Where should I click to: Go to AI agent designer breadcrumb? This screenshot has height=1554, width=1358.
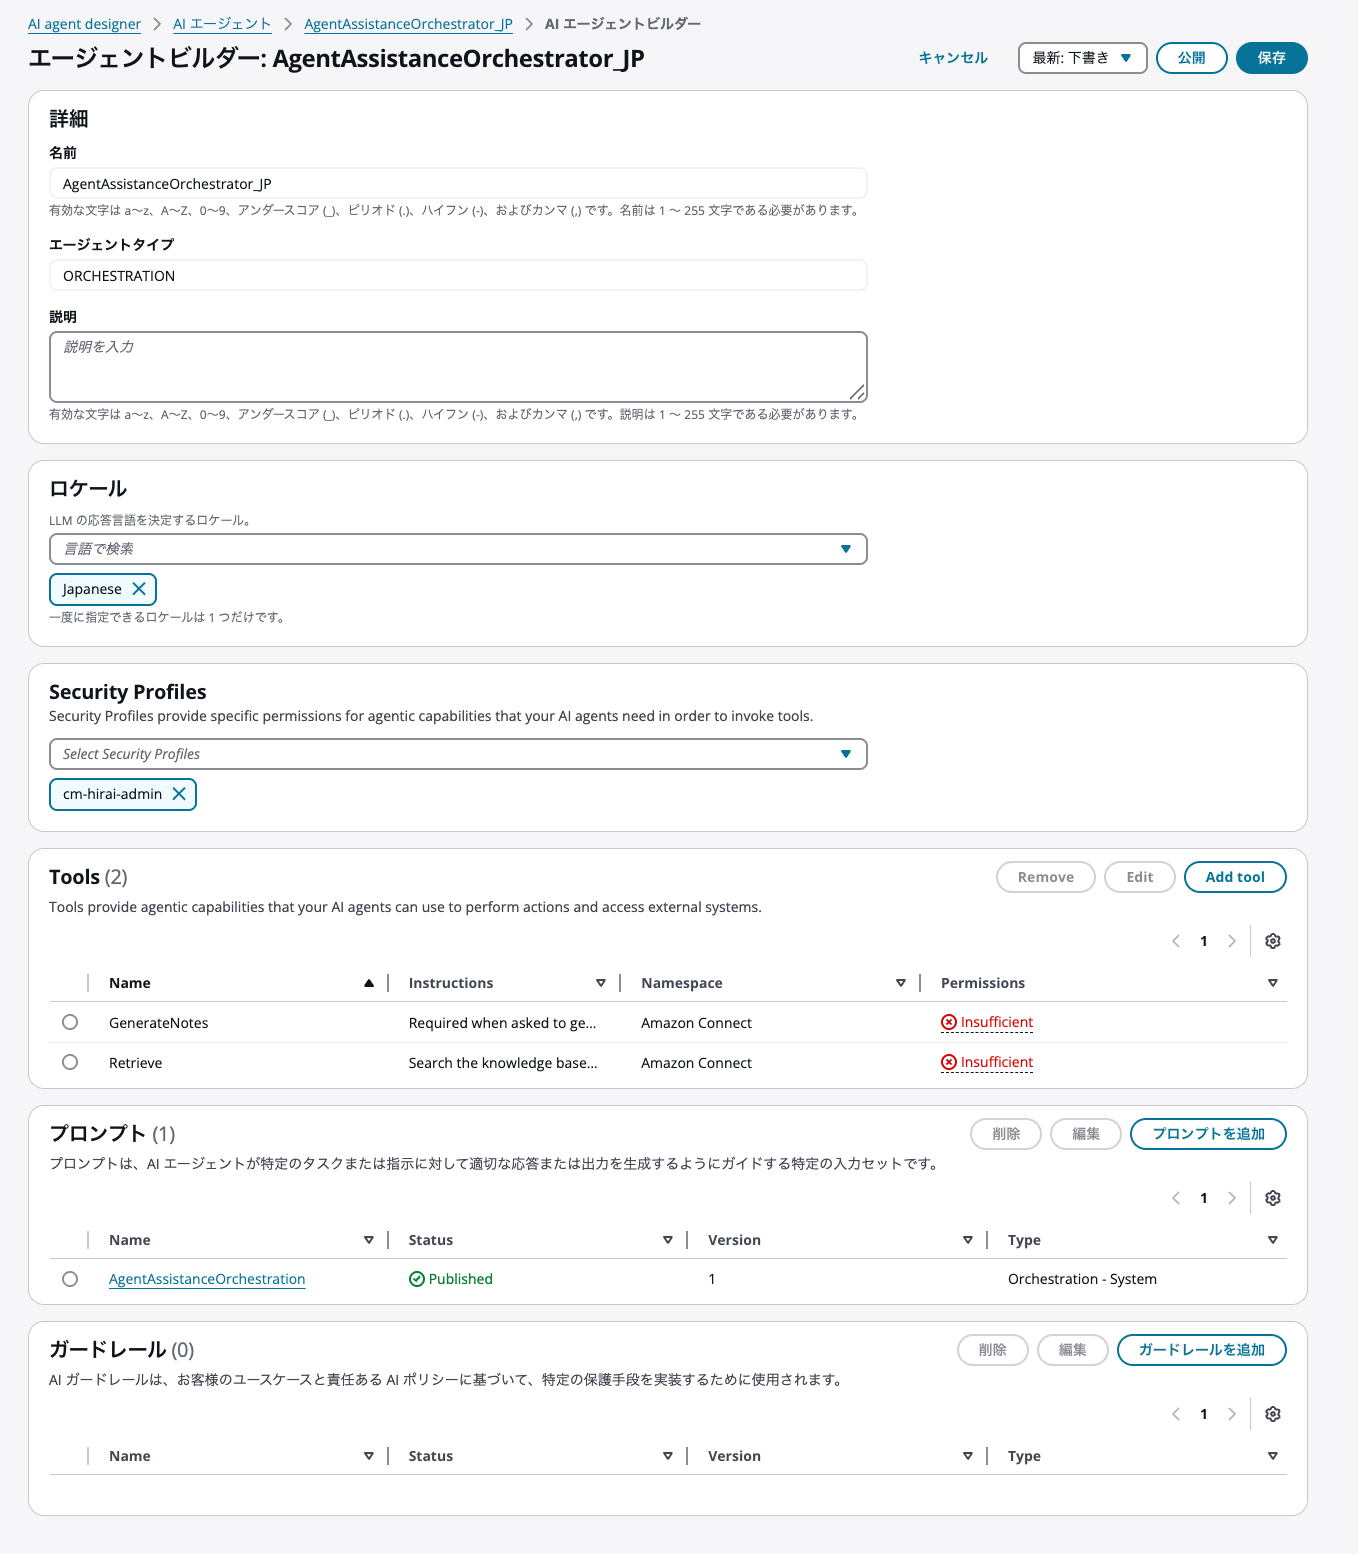pos(85,24)
